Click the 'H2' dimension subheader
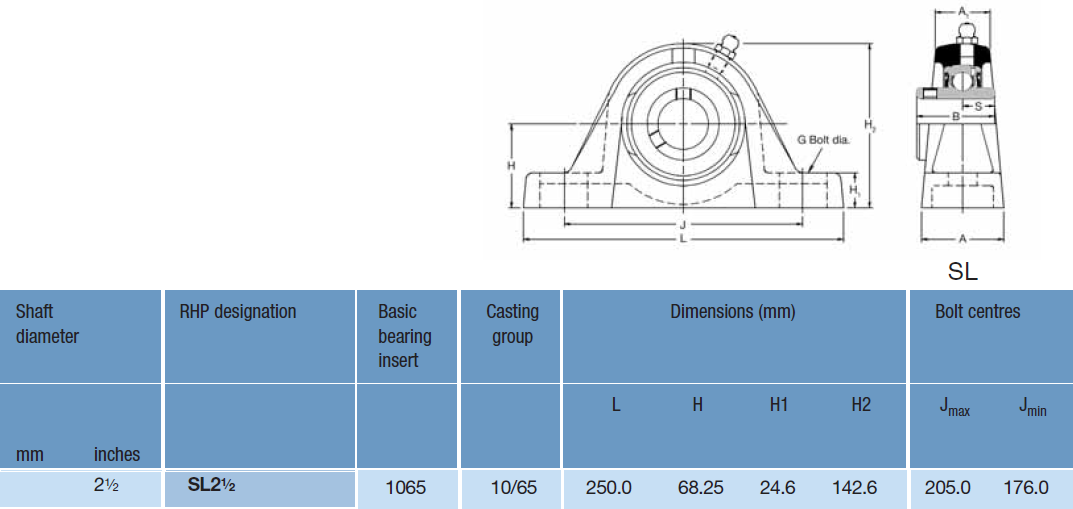Screen dimensions: 1073x509 coord(861,405)
